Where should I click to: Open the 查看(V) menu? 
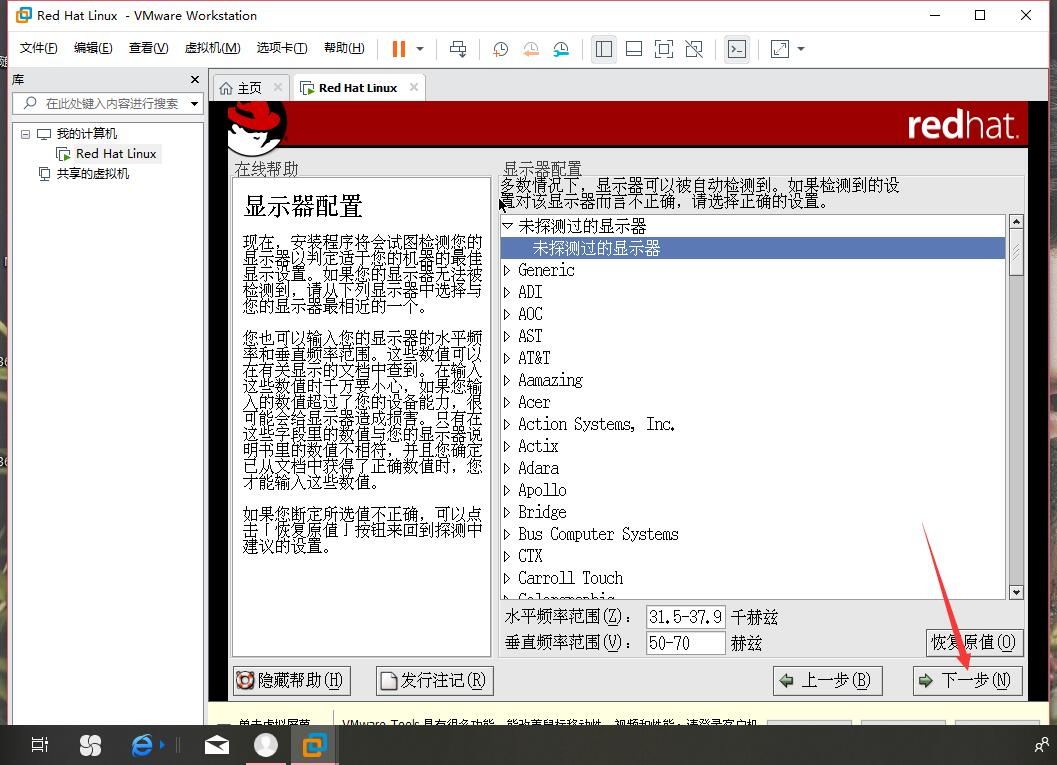pyautogui.click(x=148, y=48)
